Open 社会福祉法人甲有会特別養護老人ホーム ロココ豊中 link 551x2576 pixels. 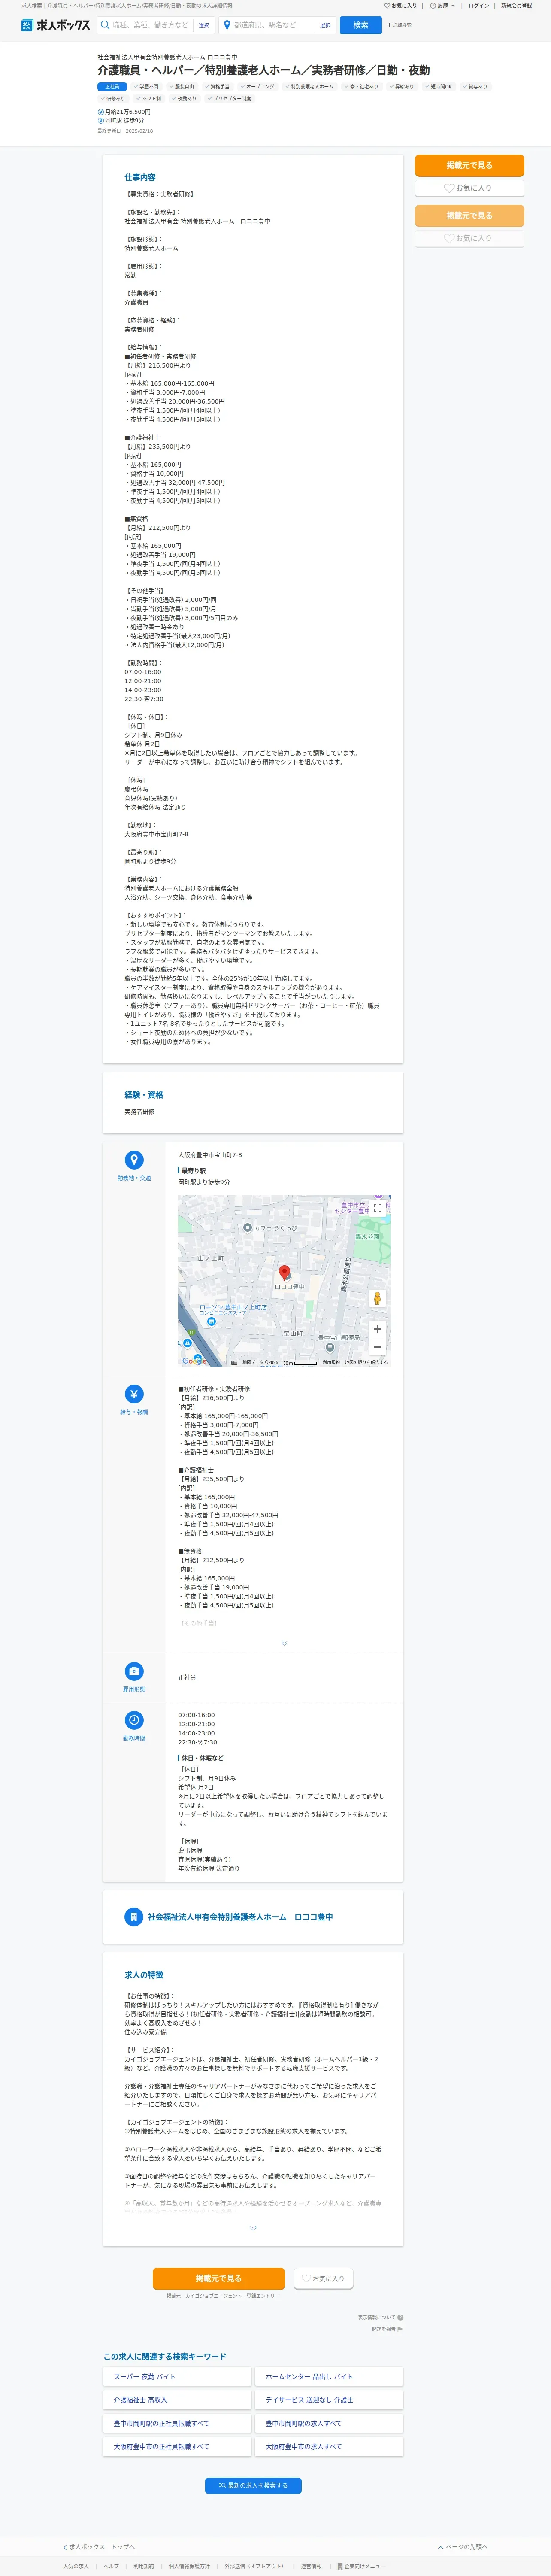(240, 1917)
